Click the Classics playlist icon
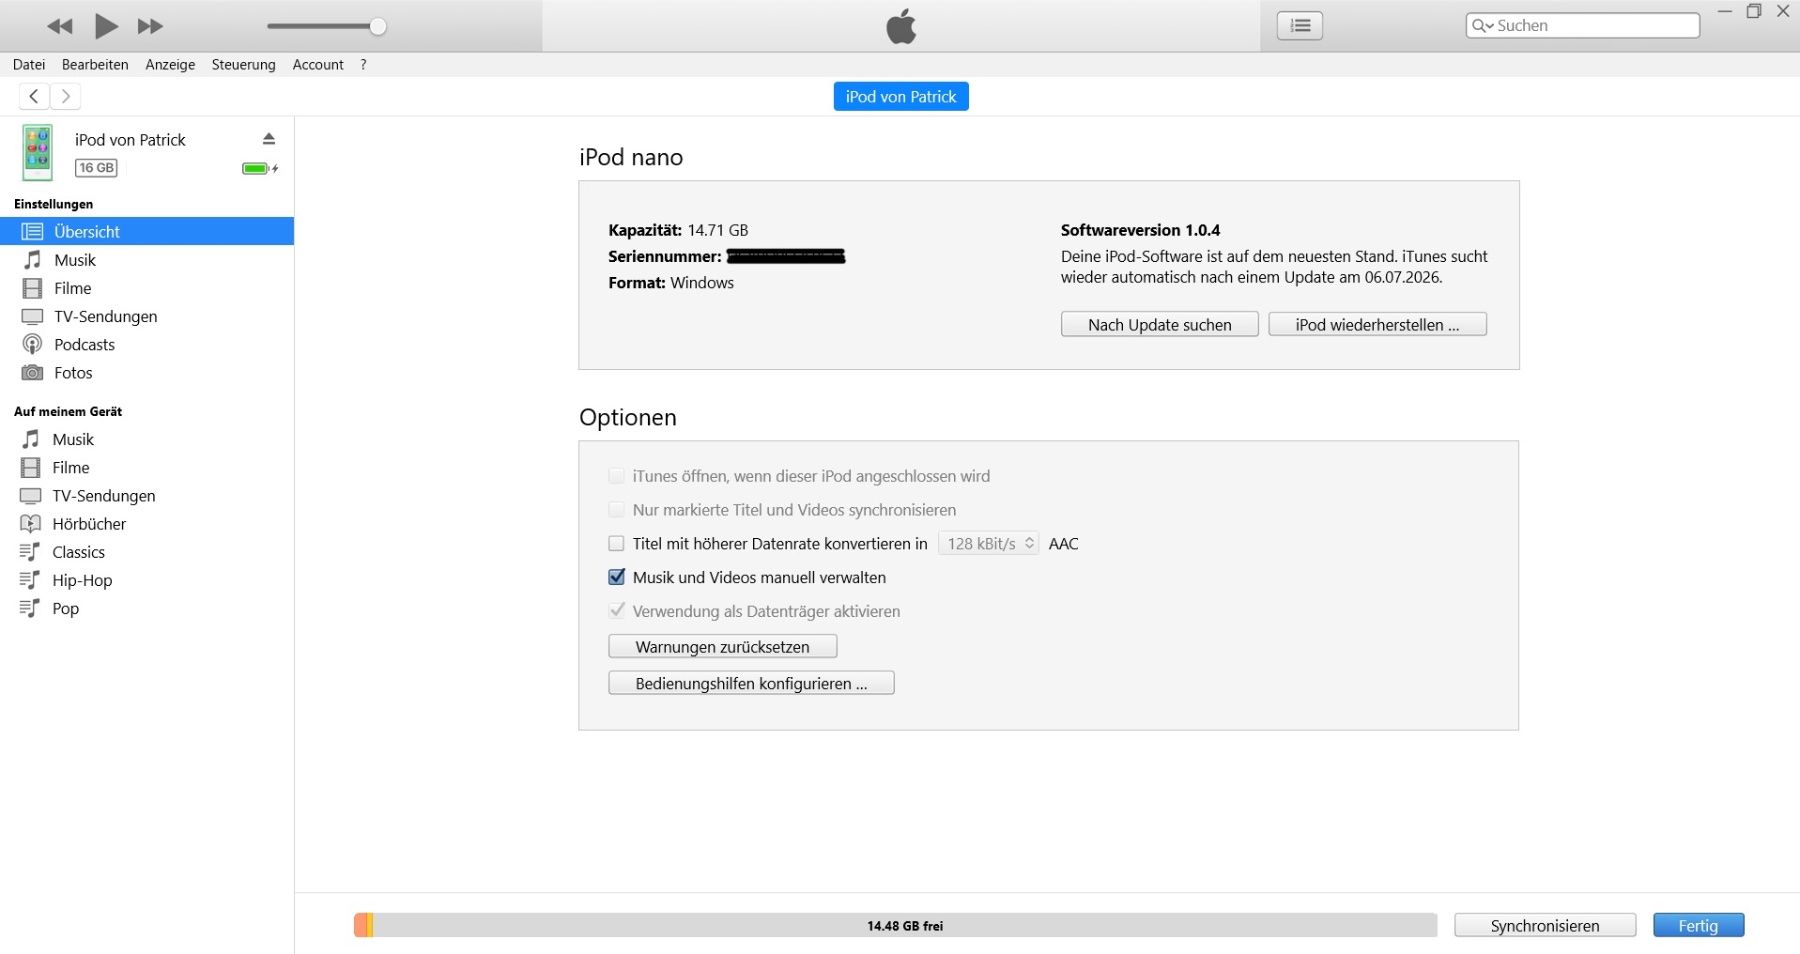The height and width of the screenshot is (954, 1800). 30,552
